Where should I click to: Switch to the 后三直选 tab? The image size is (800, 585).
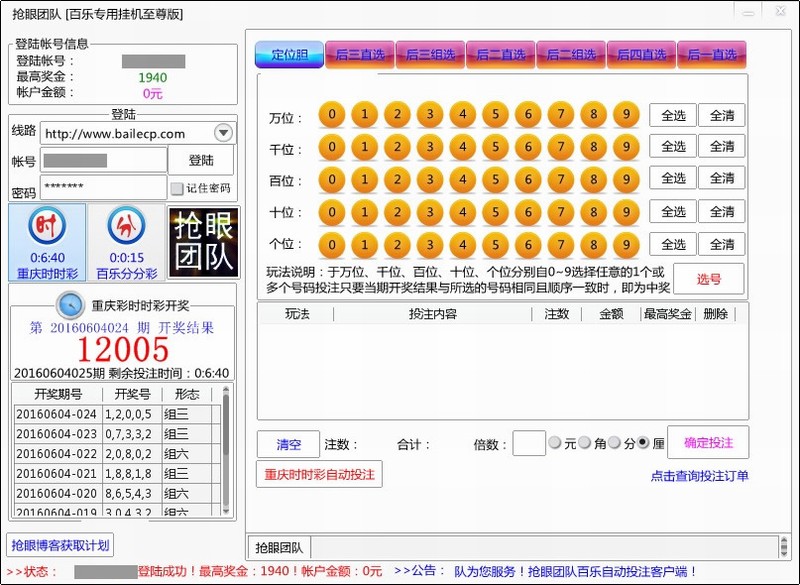[x=360, y=55]
